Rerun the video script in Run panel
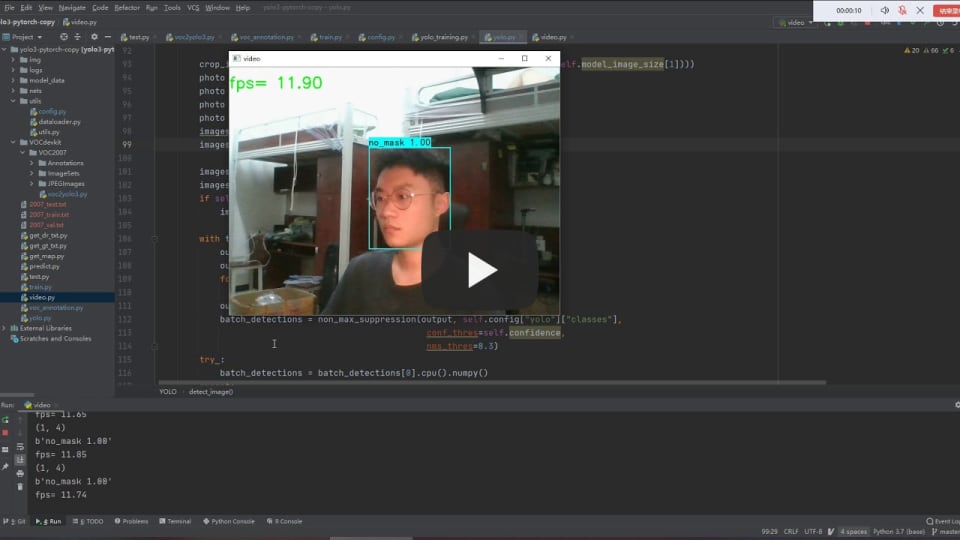 [6, 420]
